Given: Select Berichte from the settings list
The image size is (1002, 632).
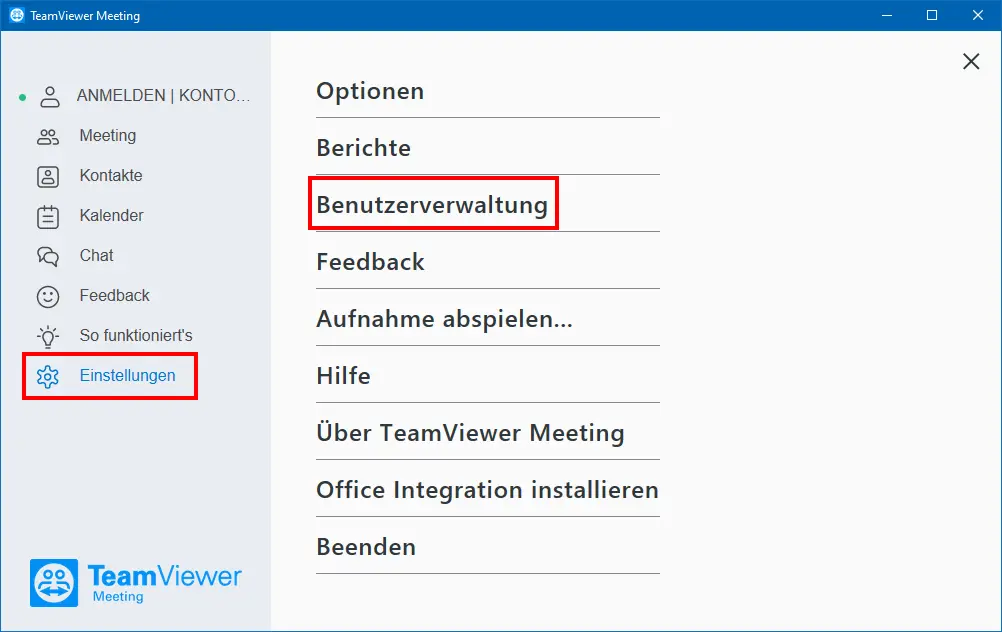Looking at the screenshot, I should click(x=488, y=148).
